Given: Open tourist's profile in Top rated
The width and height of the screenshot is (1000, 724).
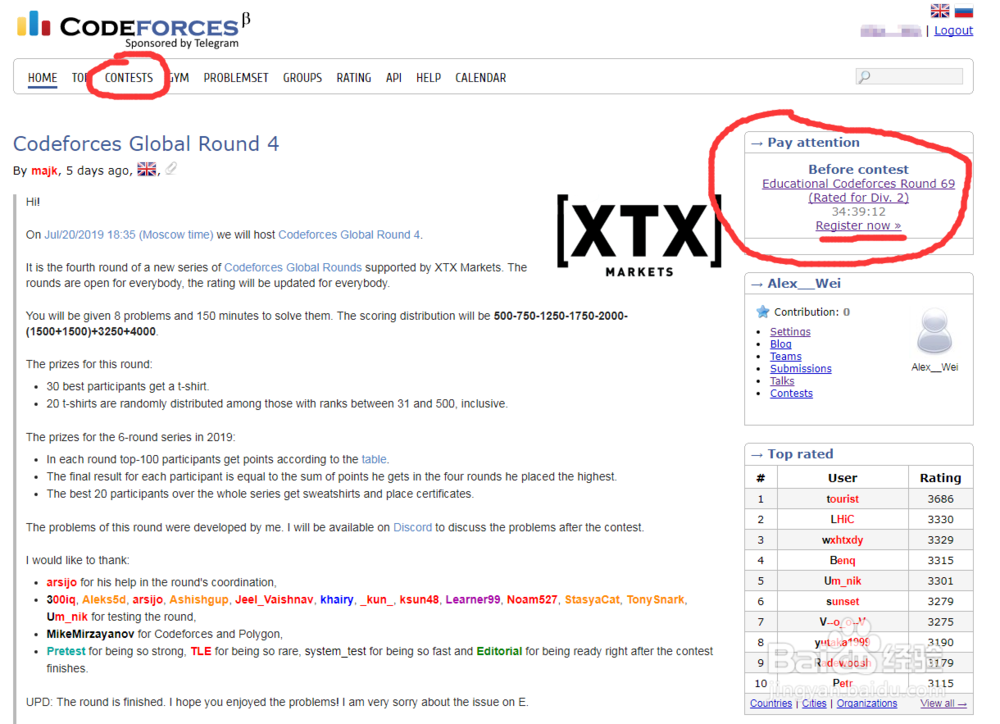Looking at the screenshot, I should (x=842, y=499).
